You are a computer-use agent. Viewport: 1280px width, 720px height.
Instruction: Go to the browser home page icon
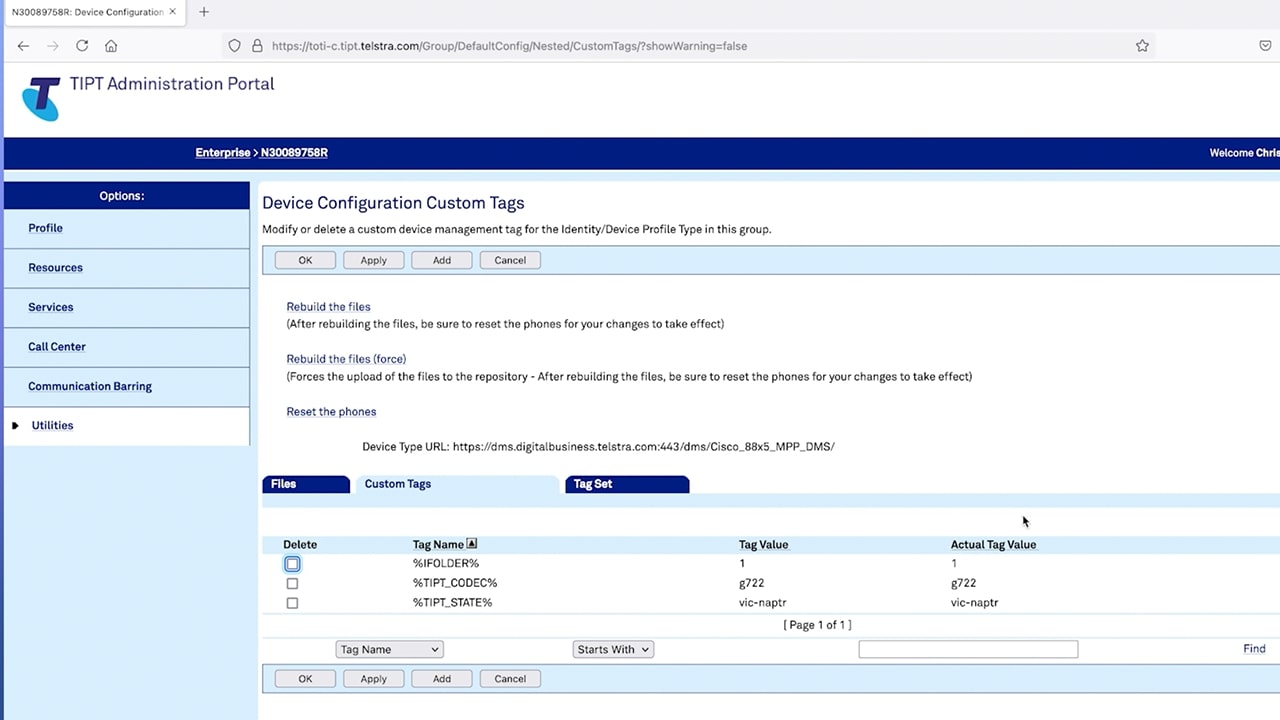(111, 46)
